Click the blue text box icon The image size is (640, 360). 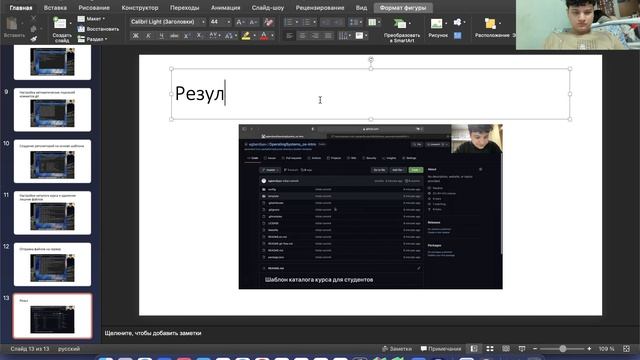tap(458, 36)
